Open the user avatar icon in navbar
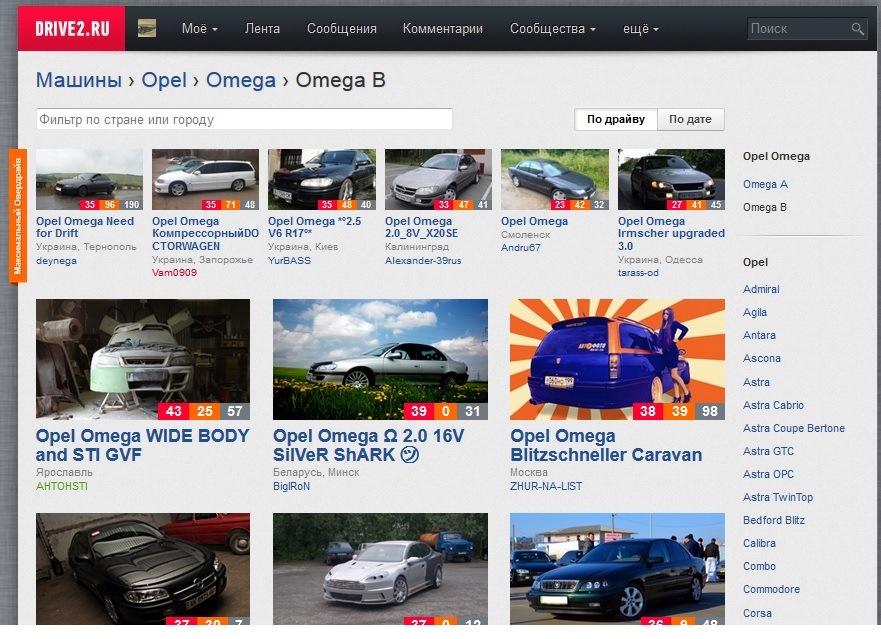The image size is (881, 639). point(147,28)
